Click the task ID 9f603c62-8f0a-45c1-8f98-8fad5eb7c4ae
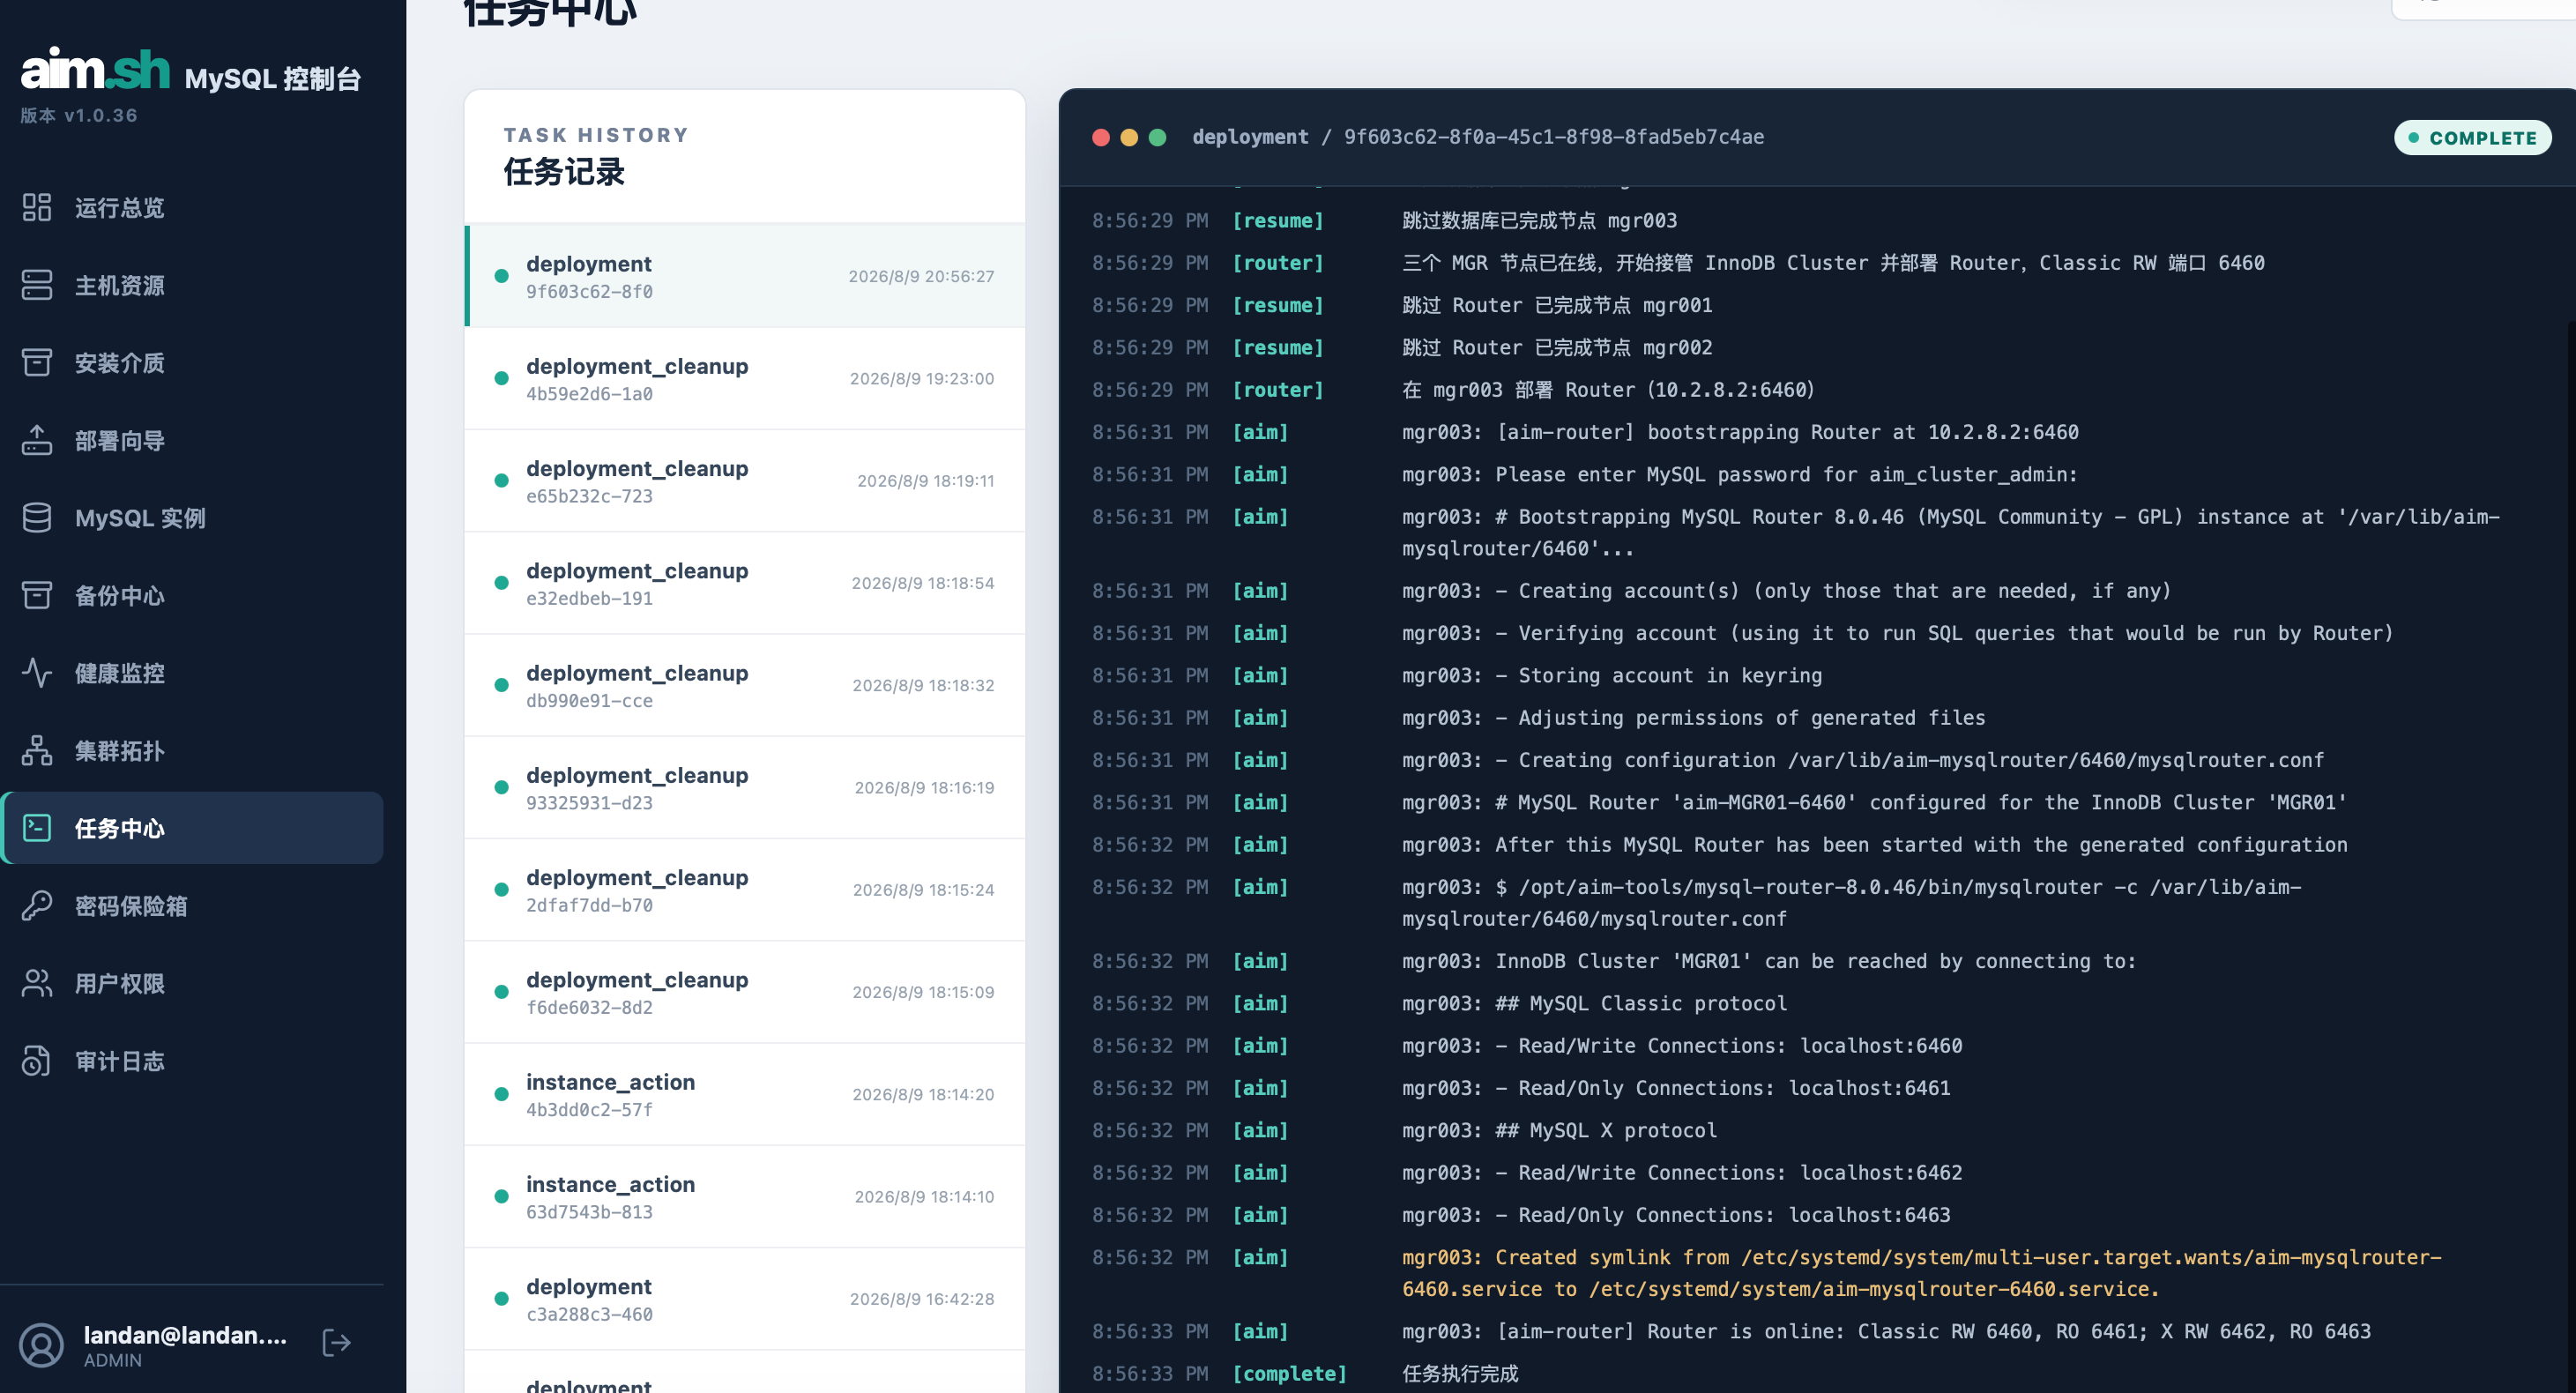Image resolution: width=2576 pixels, height=1393 pixels. click(1553, 137)
